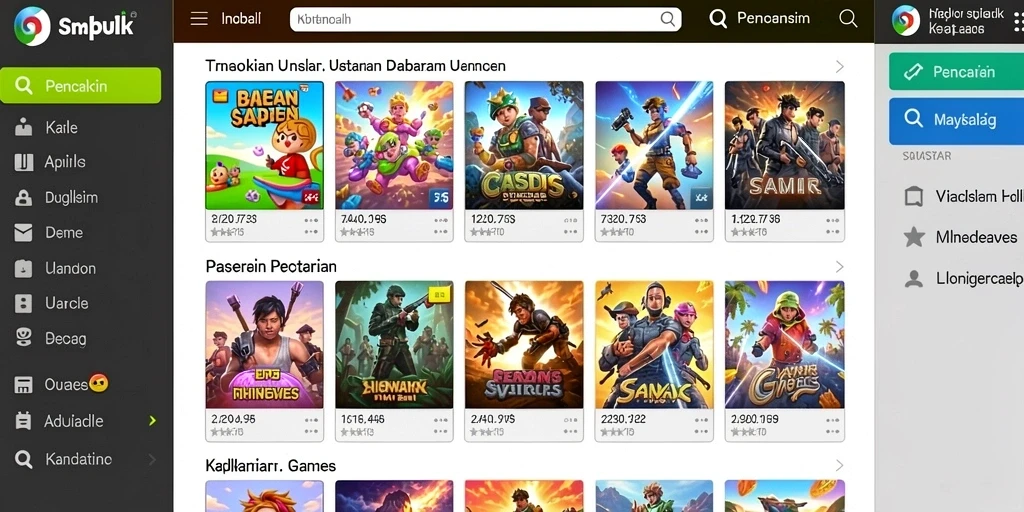The width and height of the screenshot is (1024, 512).
Task: Expand the Aduiadle submenu chevron
Action: 152,421
